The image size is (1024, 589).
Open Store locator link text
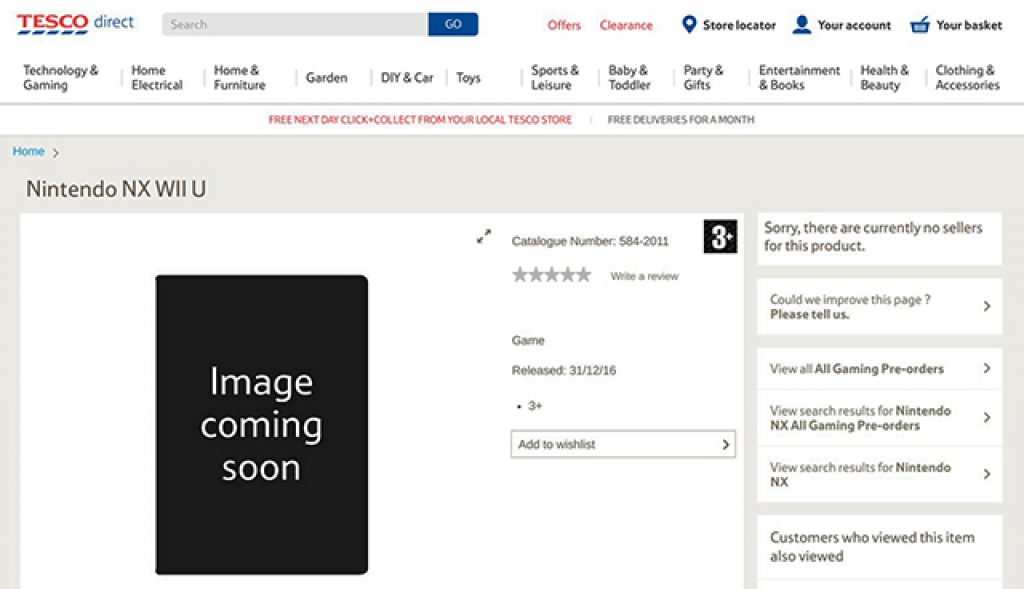739,25
